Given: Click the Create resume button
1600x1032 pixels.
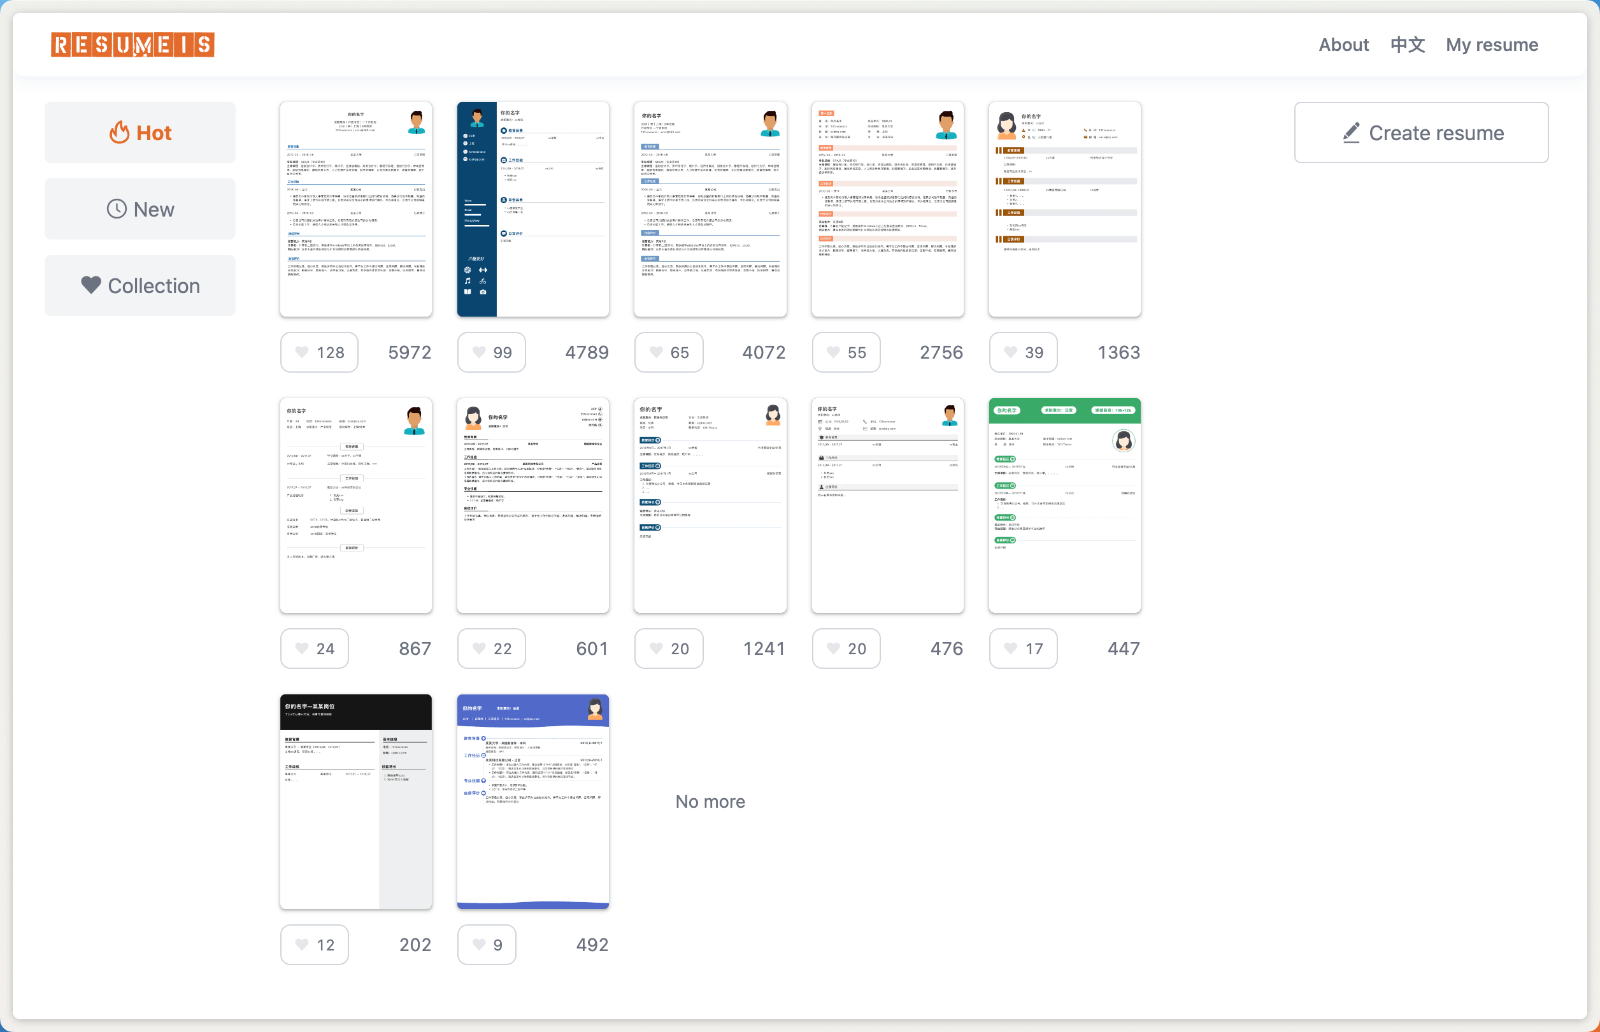Looking at the screenshot, I should point(1421,133).
